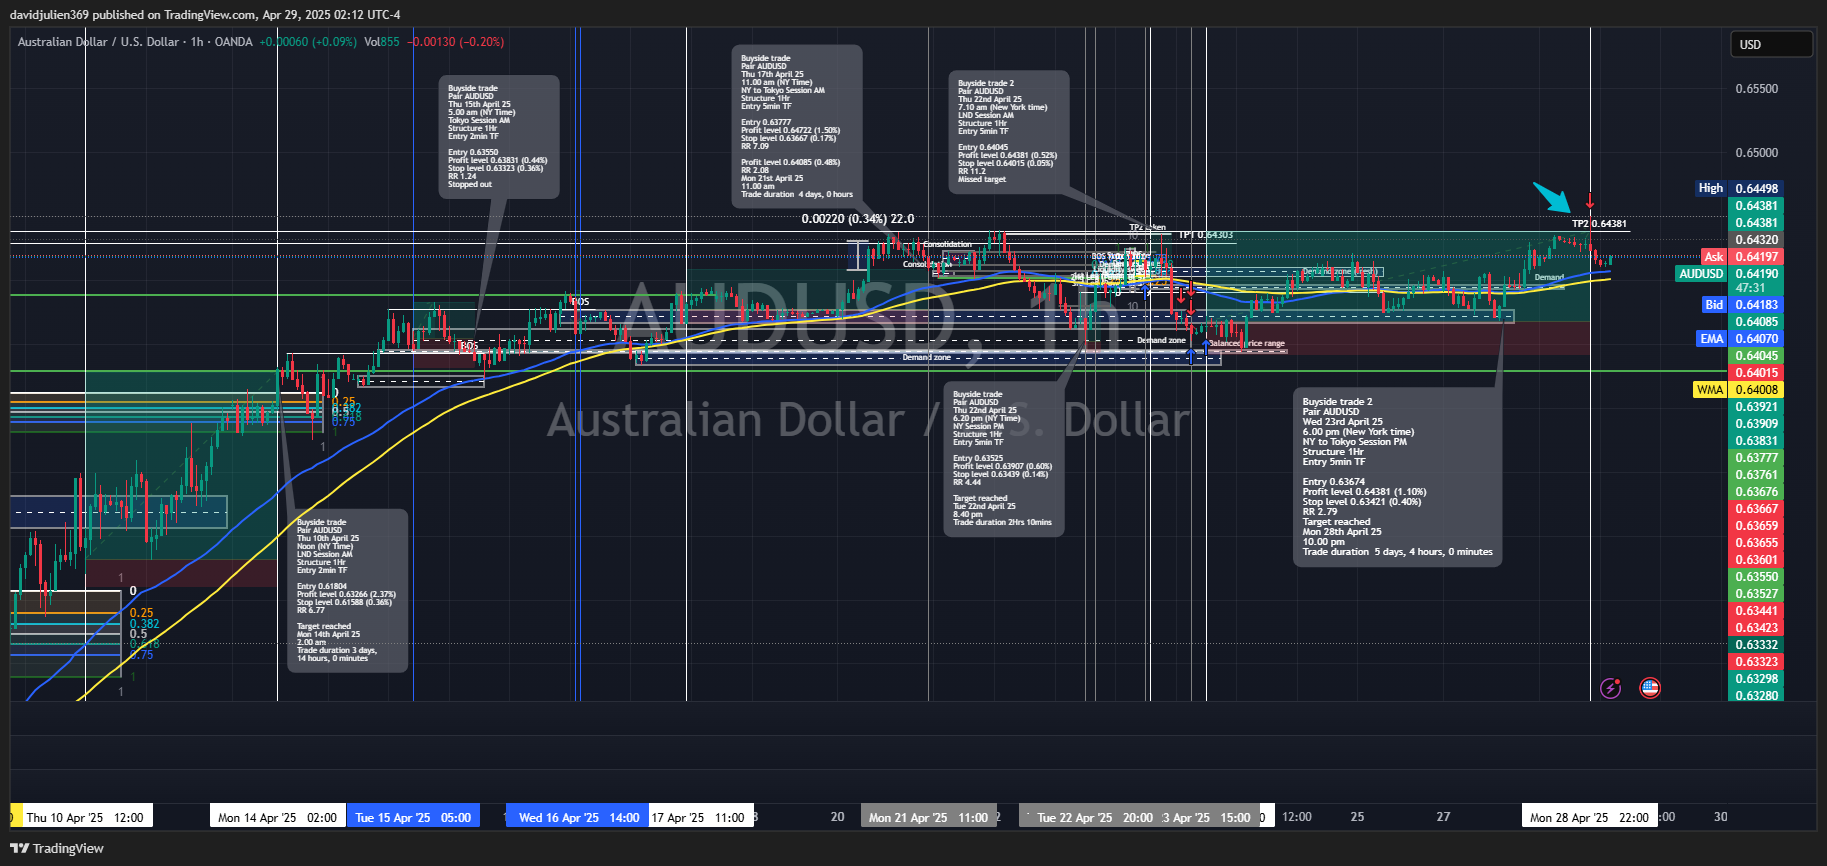Viewport: 1827px width, 866px height.
Task: Click the High price label
Action: (1711, 188)
